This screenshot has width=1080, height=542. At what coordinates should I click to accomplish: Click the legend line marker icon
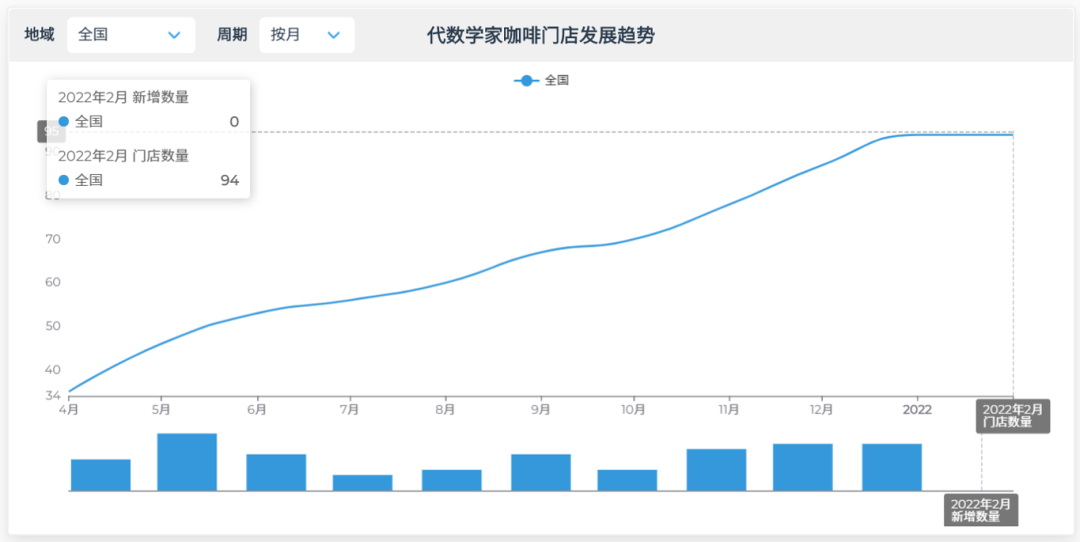pos(527,80)
